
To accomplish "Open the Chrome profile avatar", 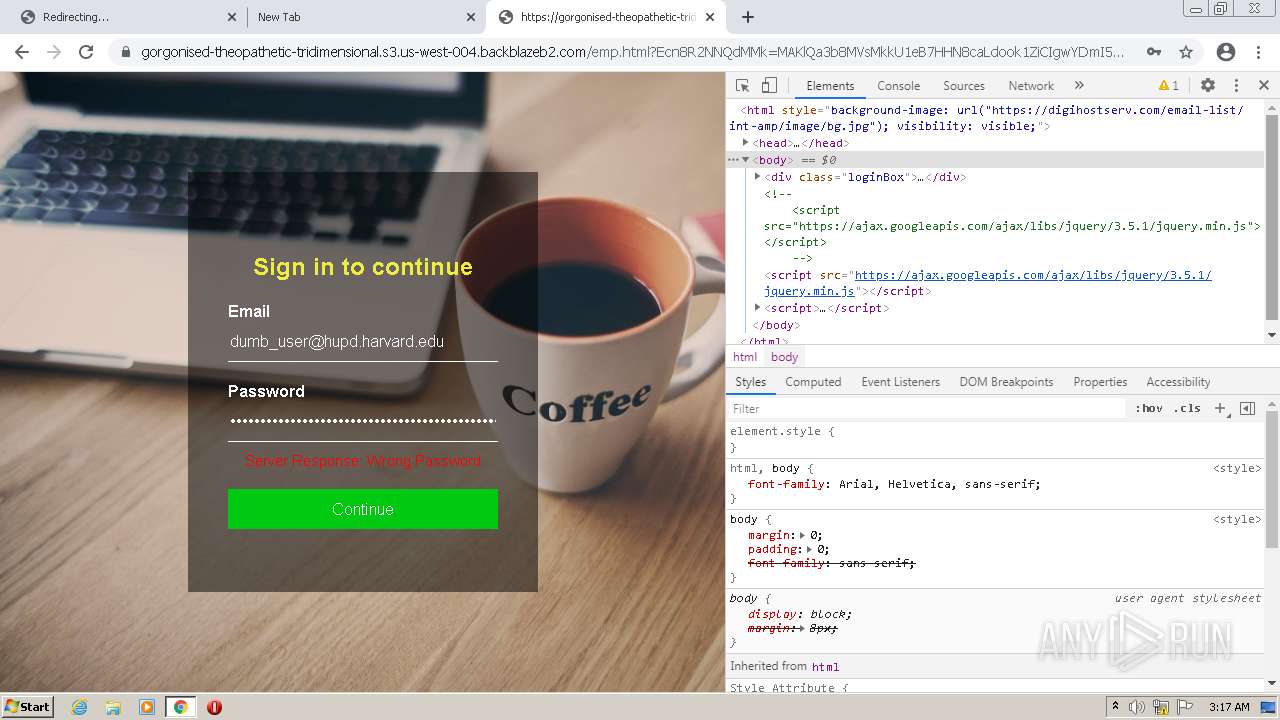I will (x=1226, y=52).
